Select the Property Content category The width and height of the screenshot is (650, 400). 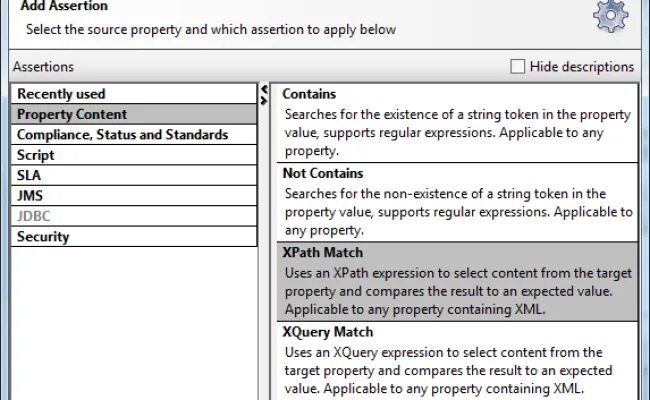[72, 114]
